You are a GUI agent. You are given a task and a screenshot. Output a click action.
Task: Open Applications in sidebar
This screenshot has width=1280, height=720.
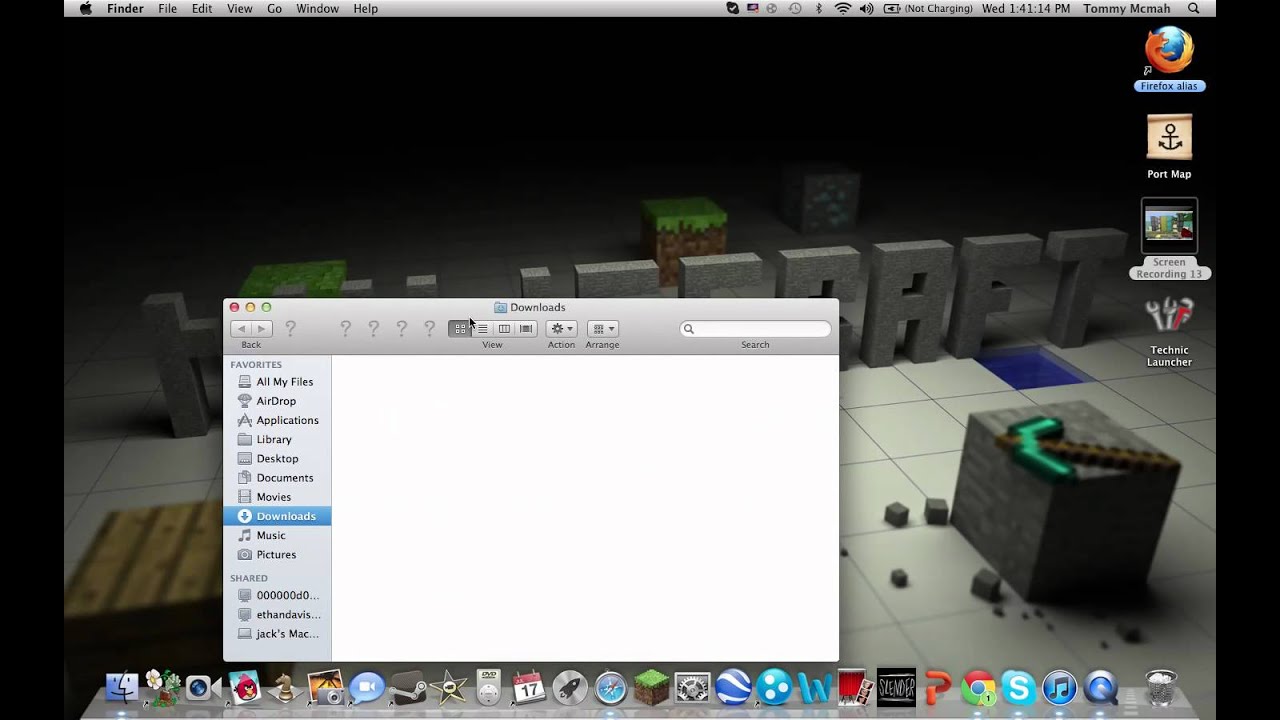pos(277,420)
